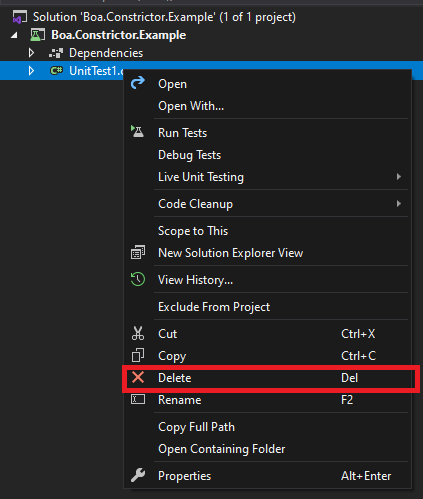Viewport: 423px width, 499px height.
Task: Expand the UnitTest1 file node
Action: point(31,71)
